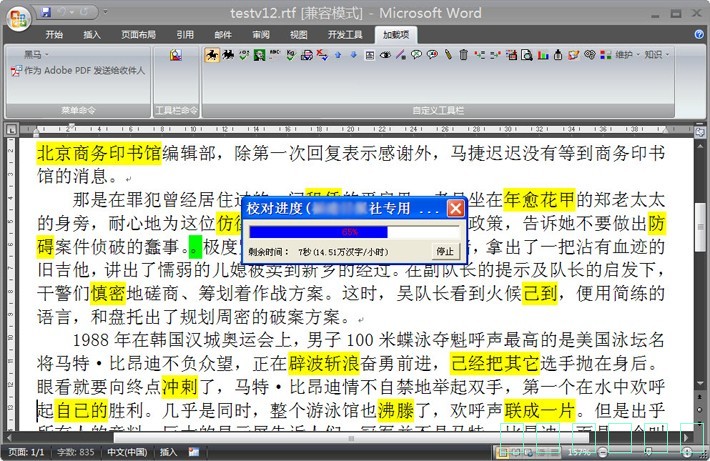This screenshot has height=461, width=710.
Task: Click the vertical scrollbar up arrow
Action: coord(700,147)
